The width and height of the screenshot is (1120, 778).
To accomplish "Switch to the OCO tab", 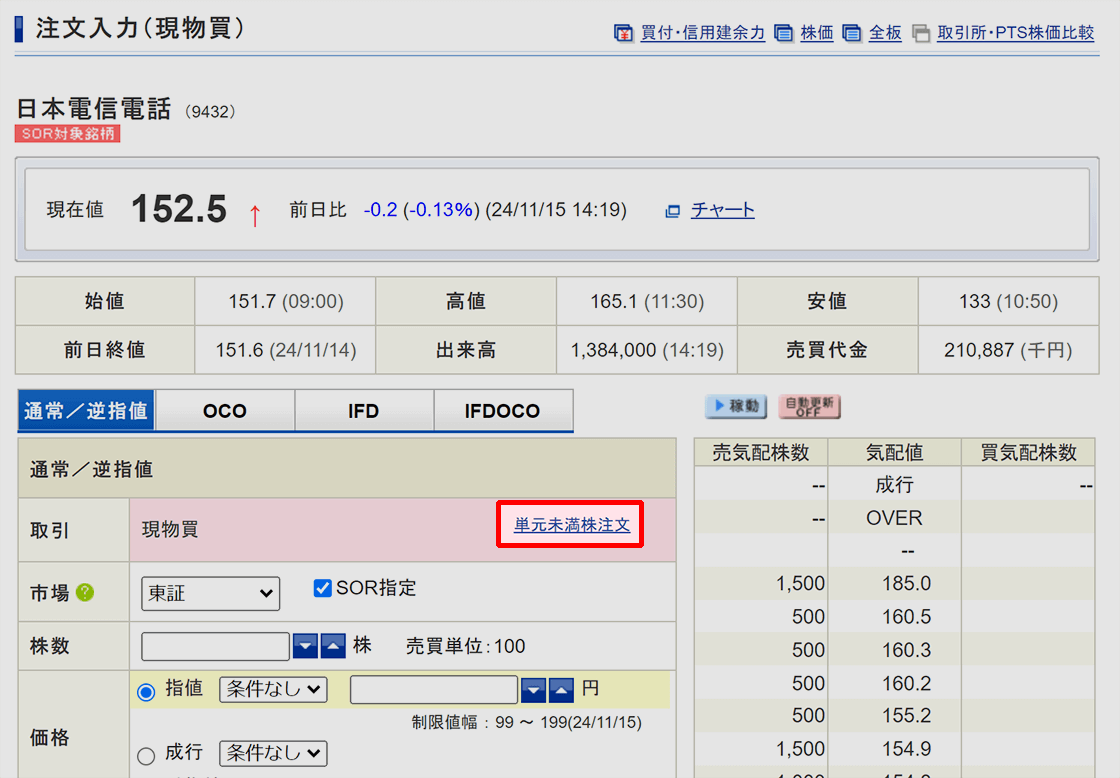I will pyautogui.click(x=224, y=411).
